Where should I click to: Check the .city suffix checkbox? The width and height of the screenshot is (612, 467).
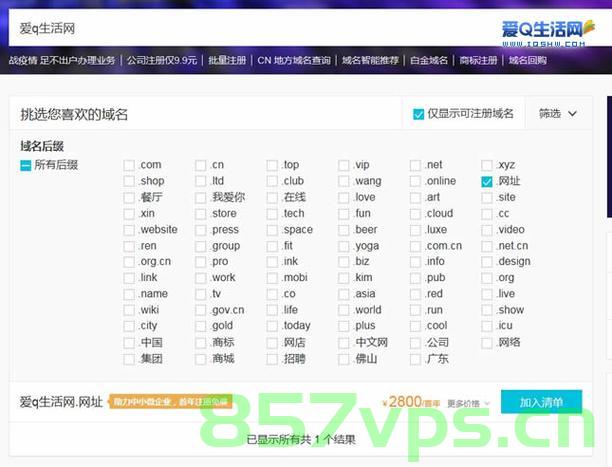pos(129,326)
